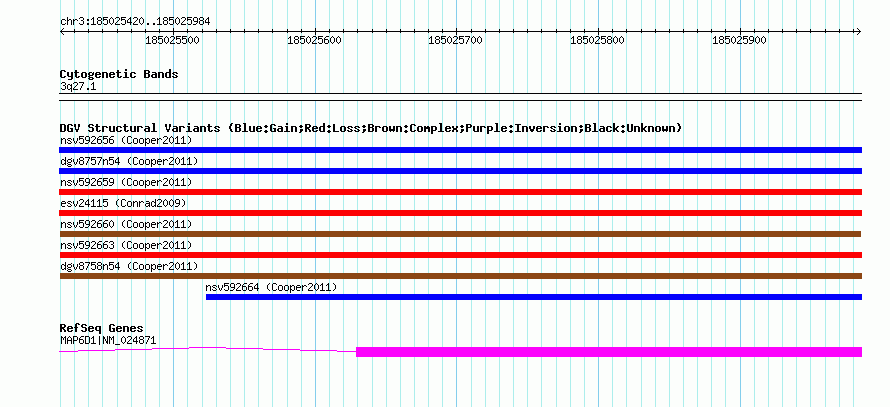This screenshot has width=890, height=407.
Task: Open the nsv592659 (Cooper2011) label
Action: coord(126,182)
